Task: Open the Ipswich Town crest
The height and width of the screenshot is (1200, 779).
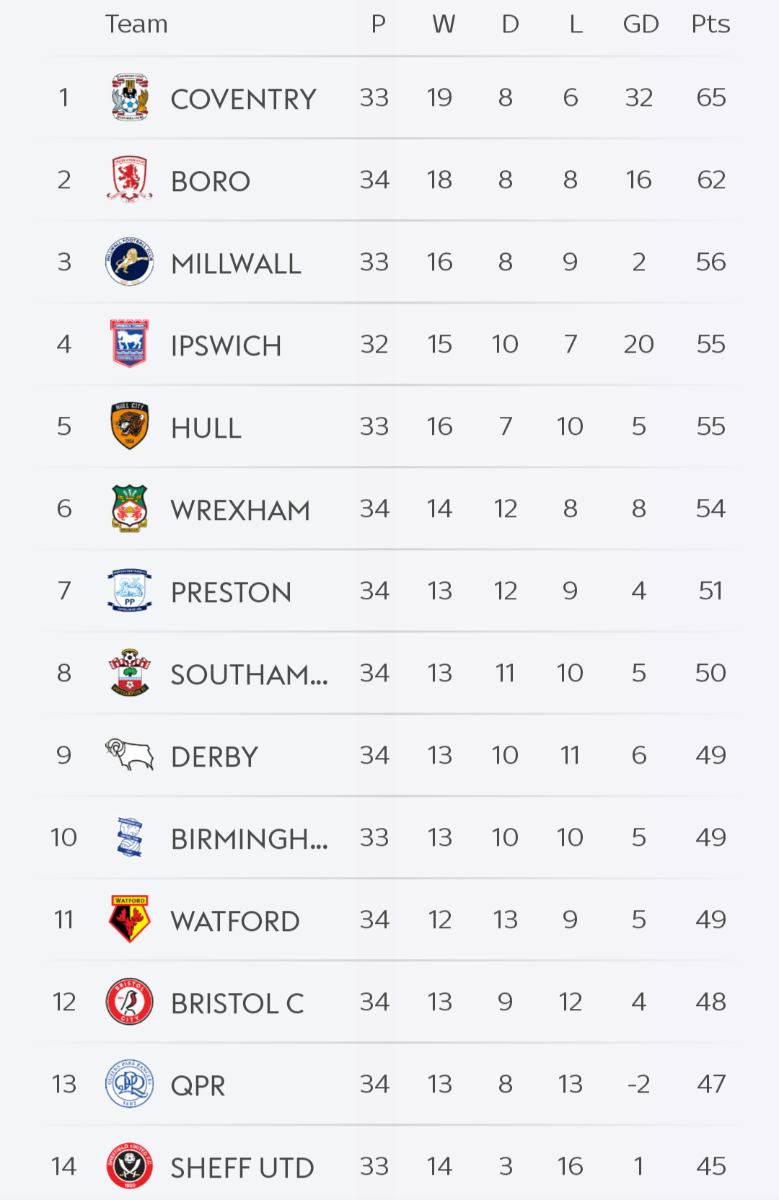Action: point(130,345)
